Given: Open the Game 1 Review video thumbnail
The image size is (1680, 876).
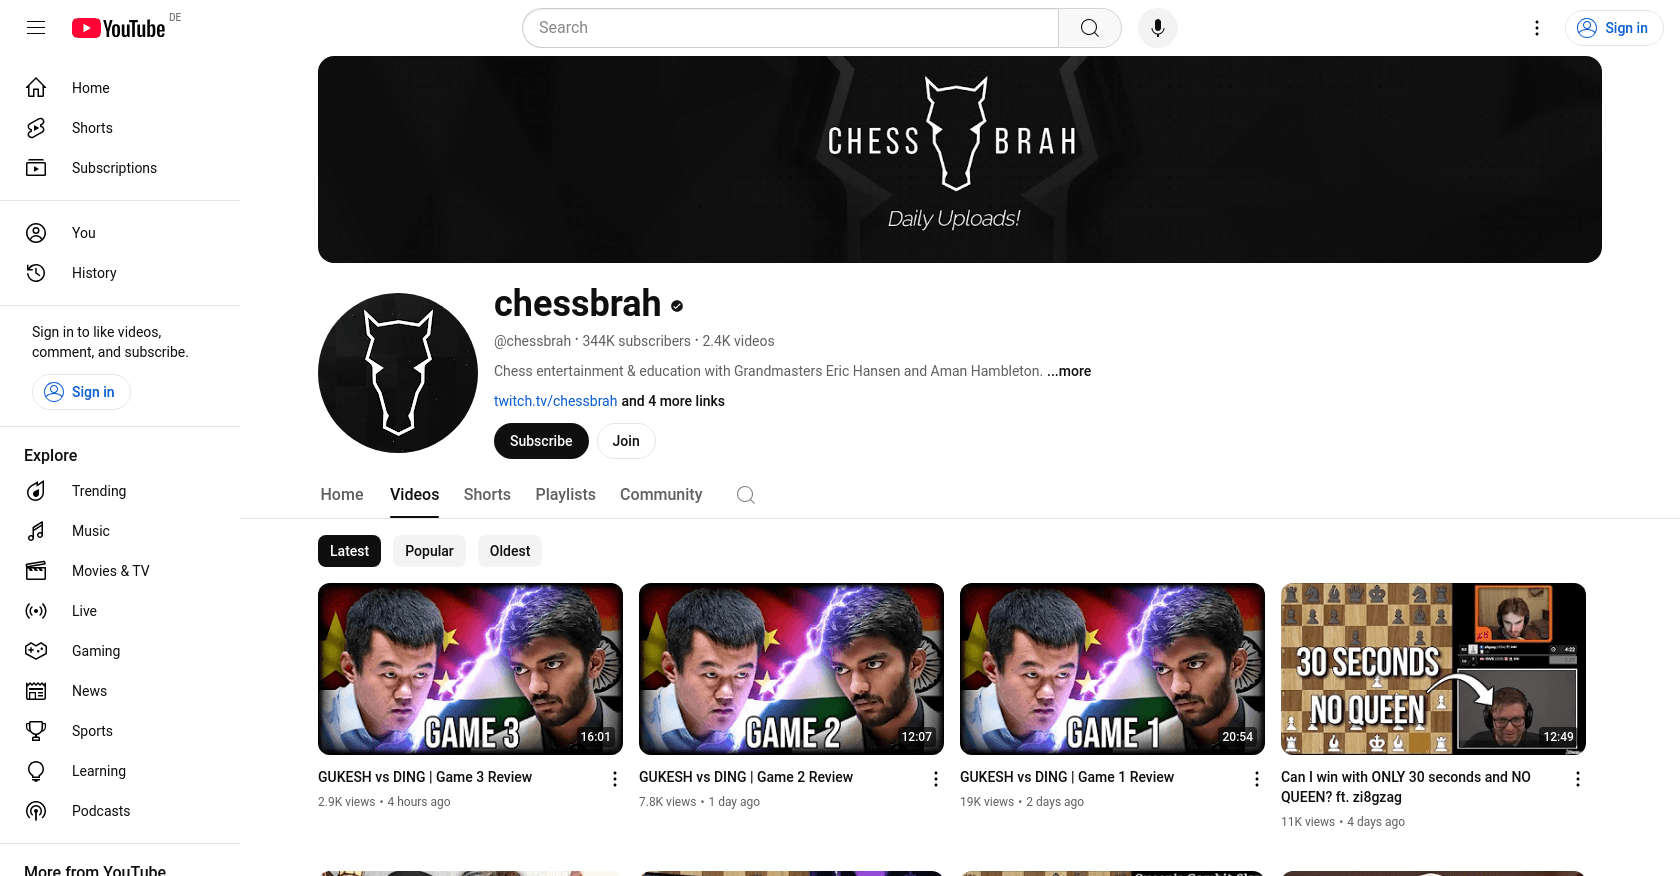Looking at the screenshot, I should [x=1112, y=669].
